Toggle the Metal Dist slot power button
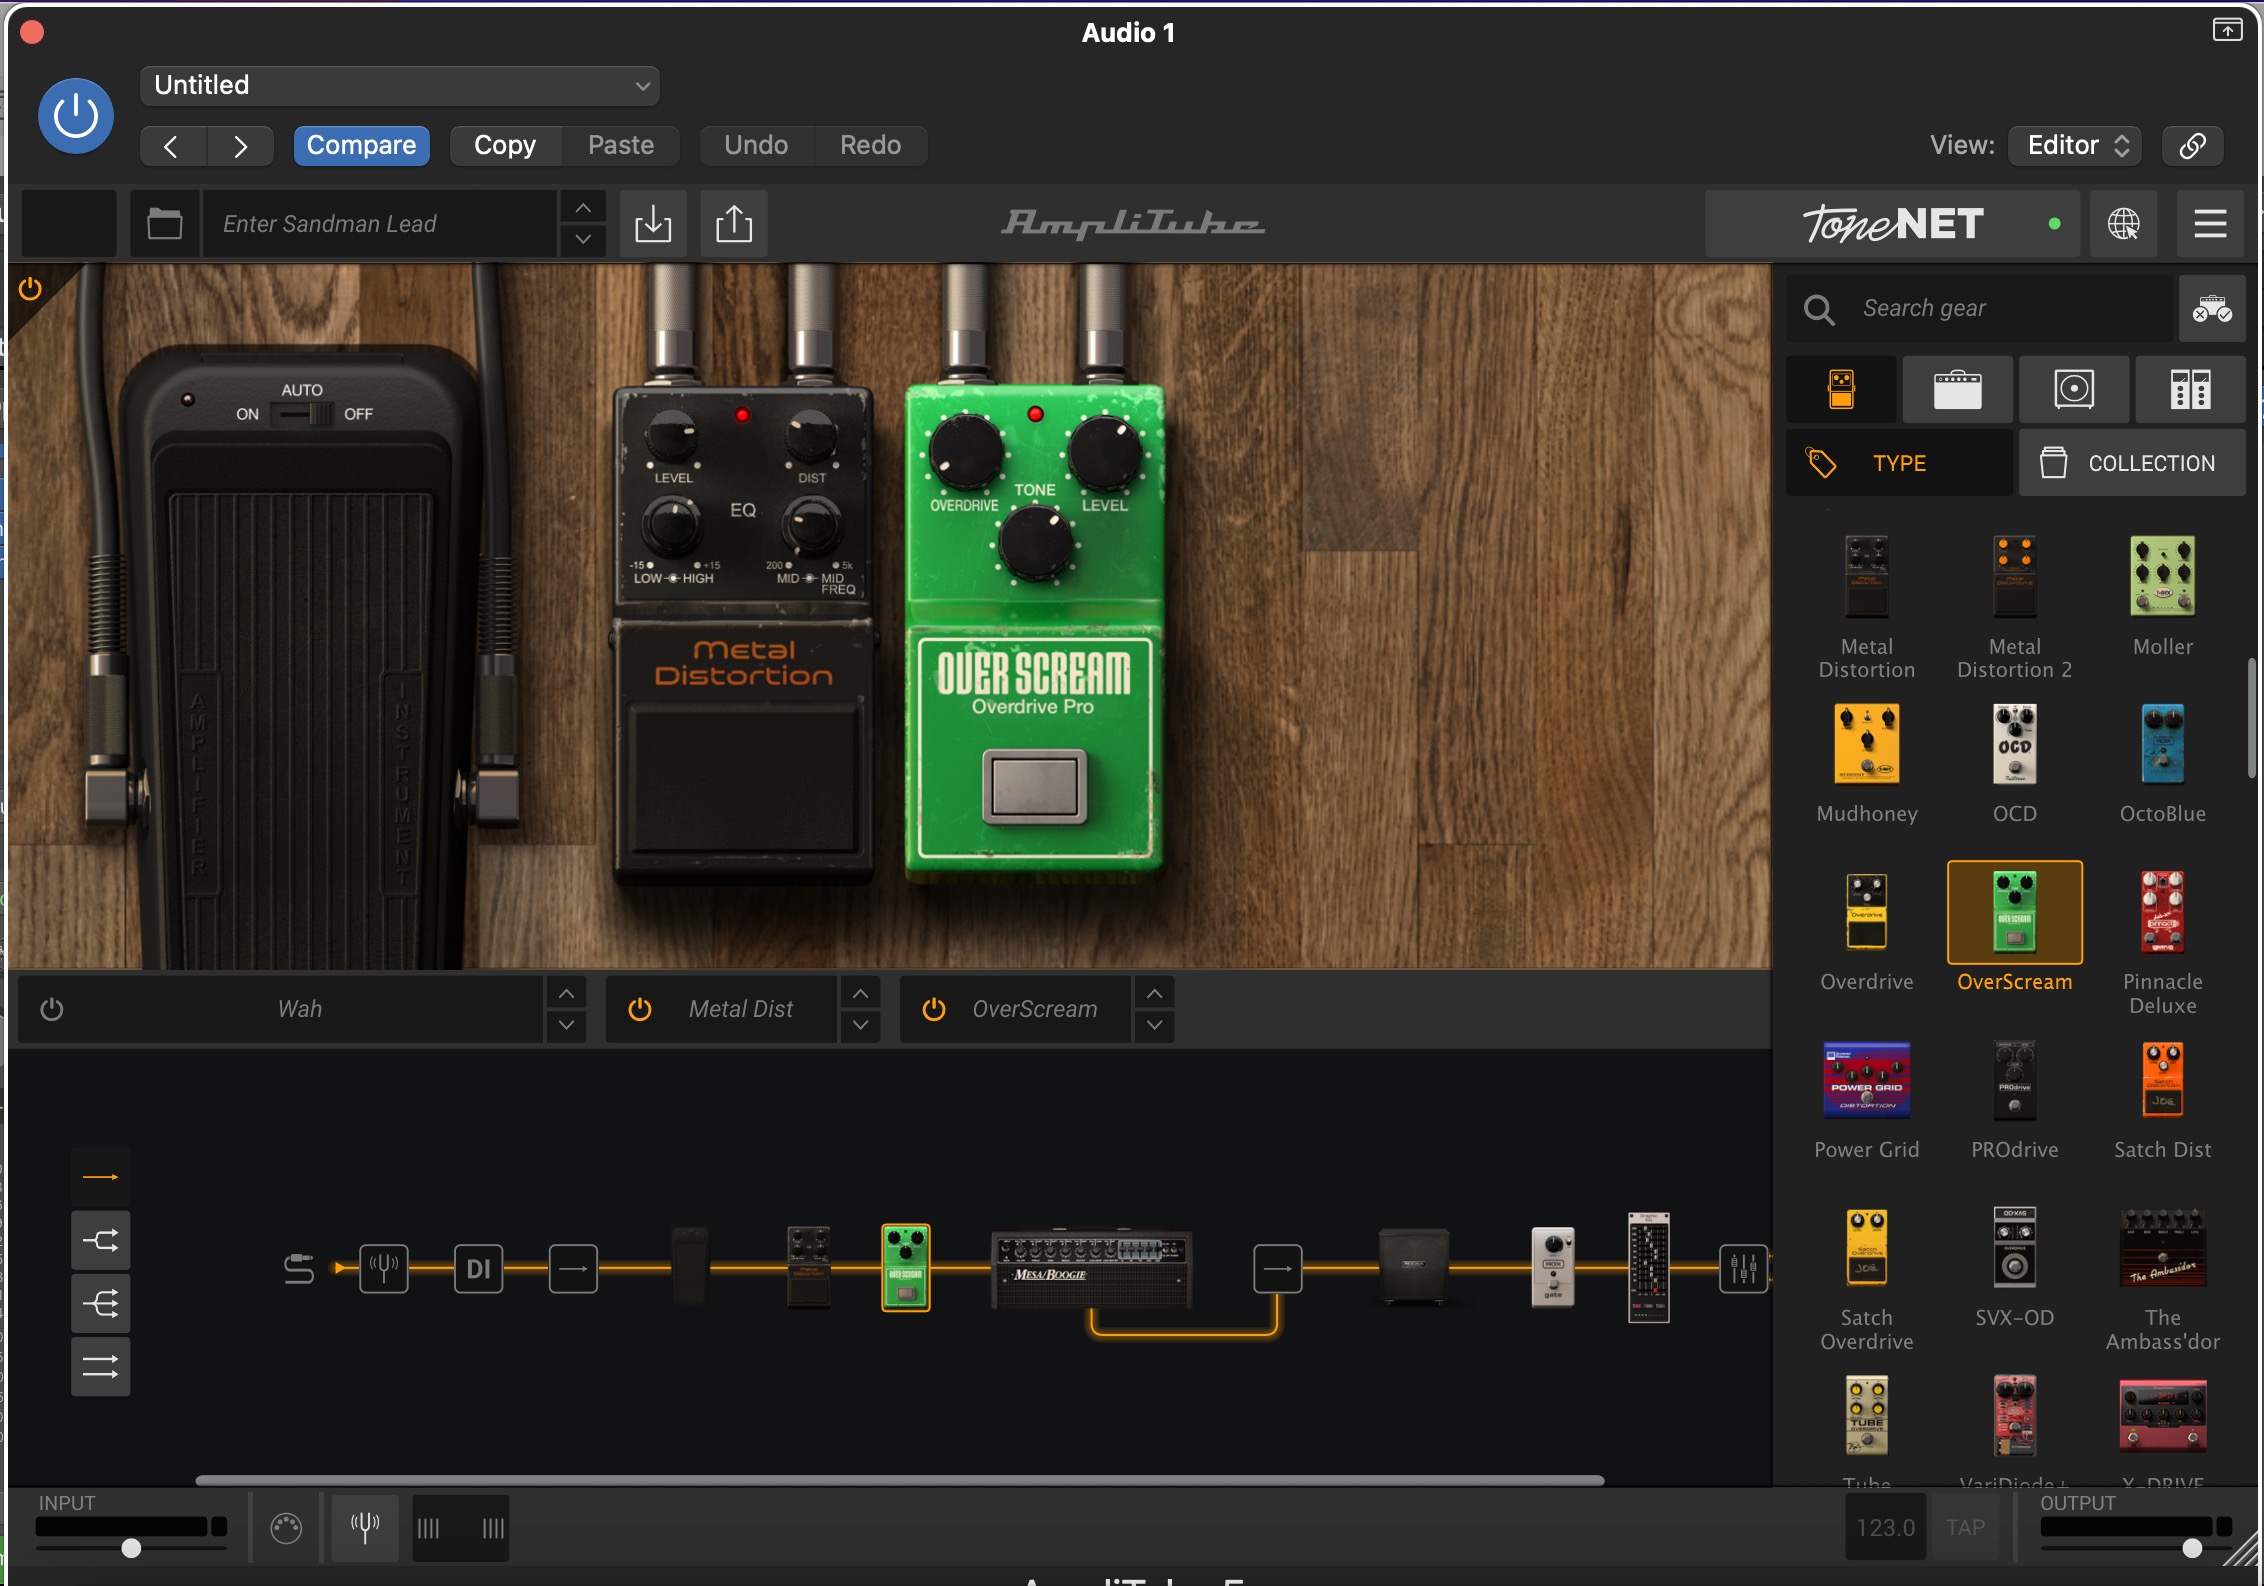This screenshot has width=2264, height=1586. (x=640, y=1009)
